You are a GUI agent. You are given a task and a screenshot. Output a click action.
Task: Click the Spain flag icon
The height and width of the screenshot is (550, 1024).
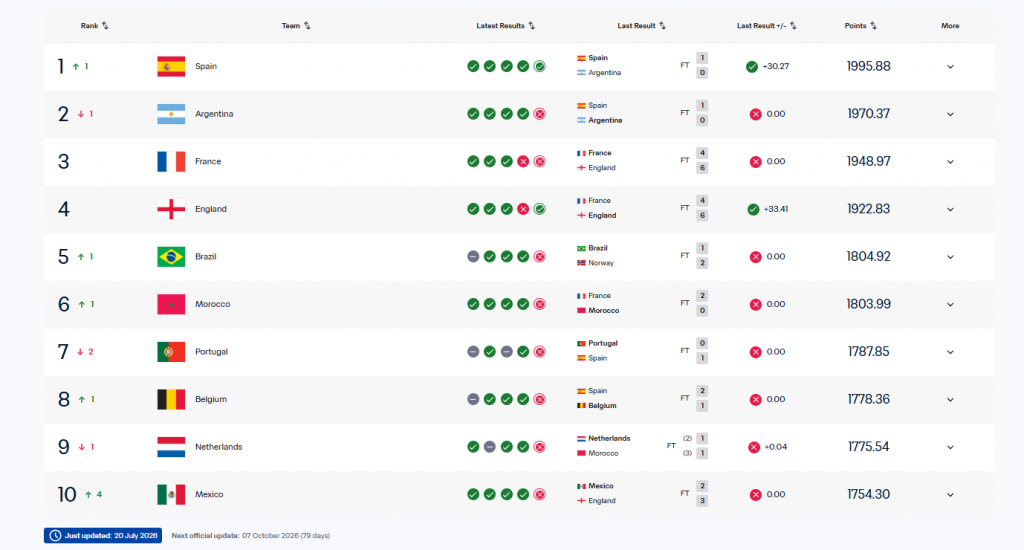coord(171,67)
